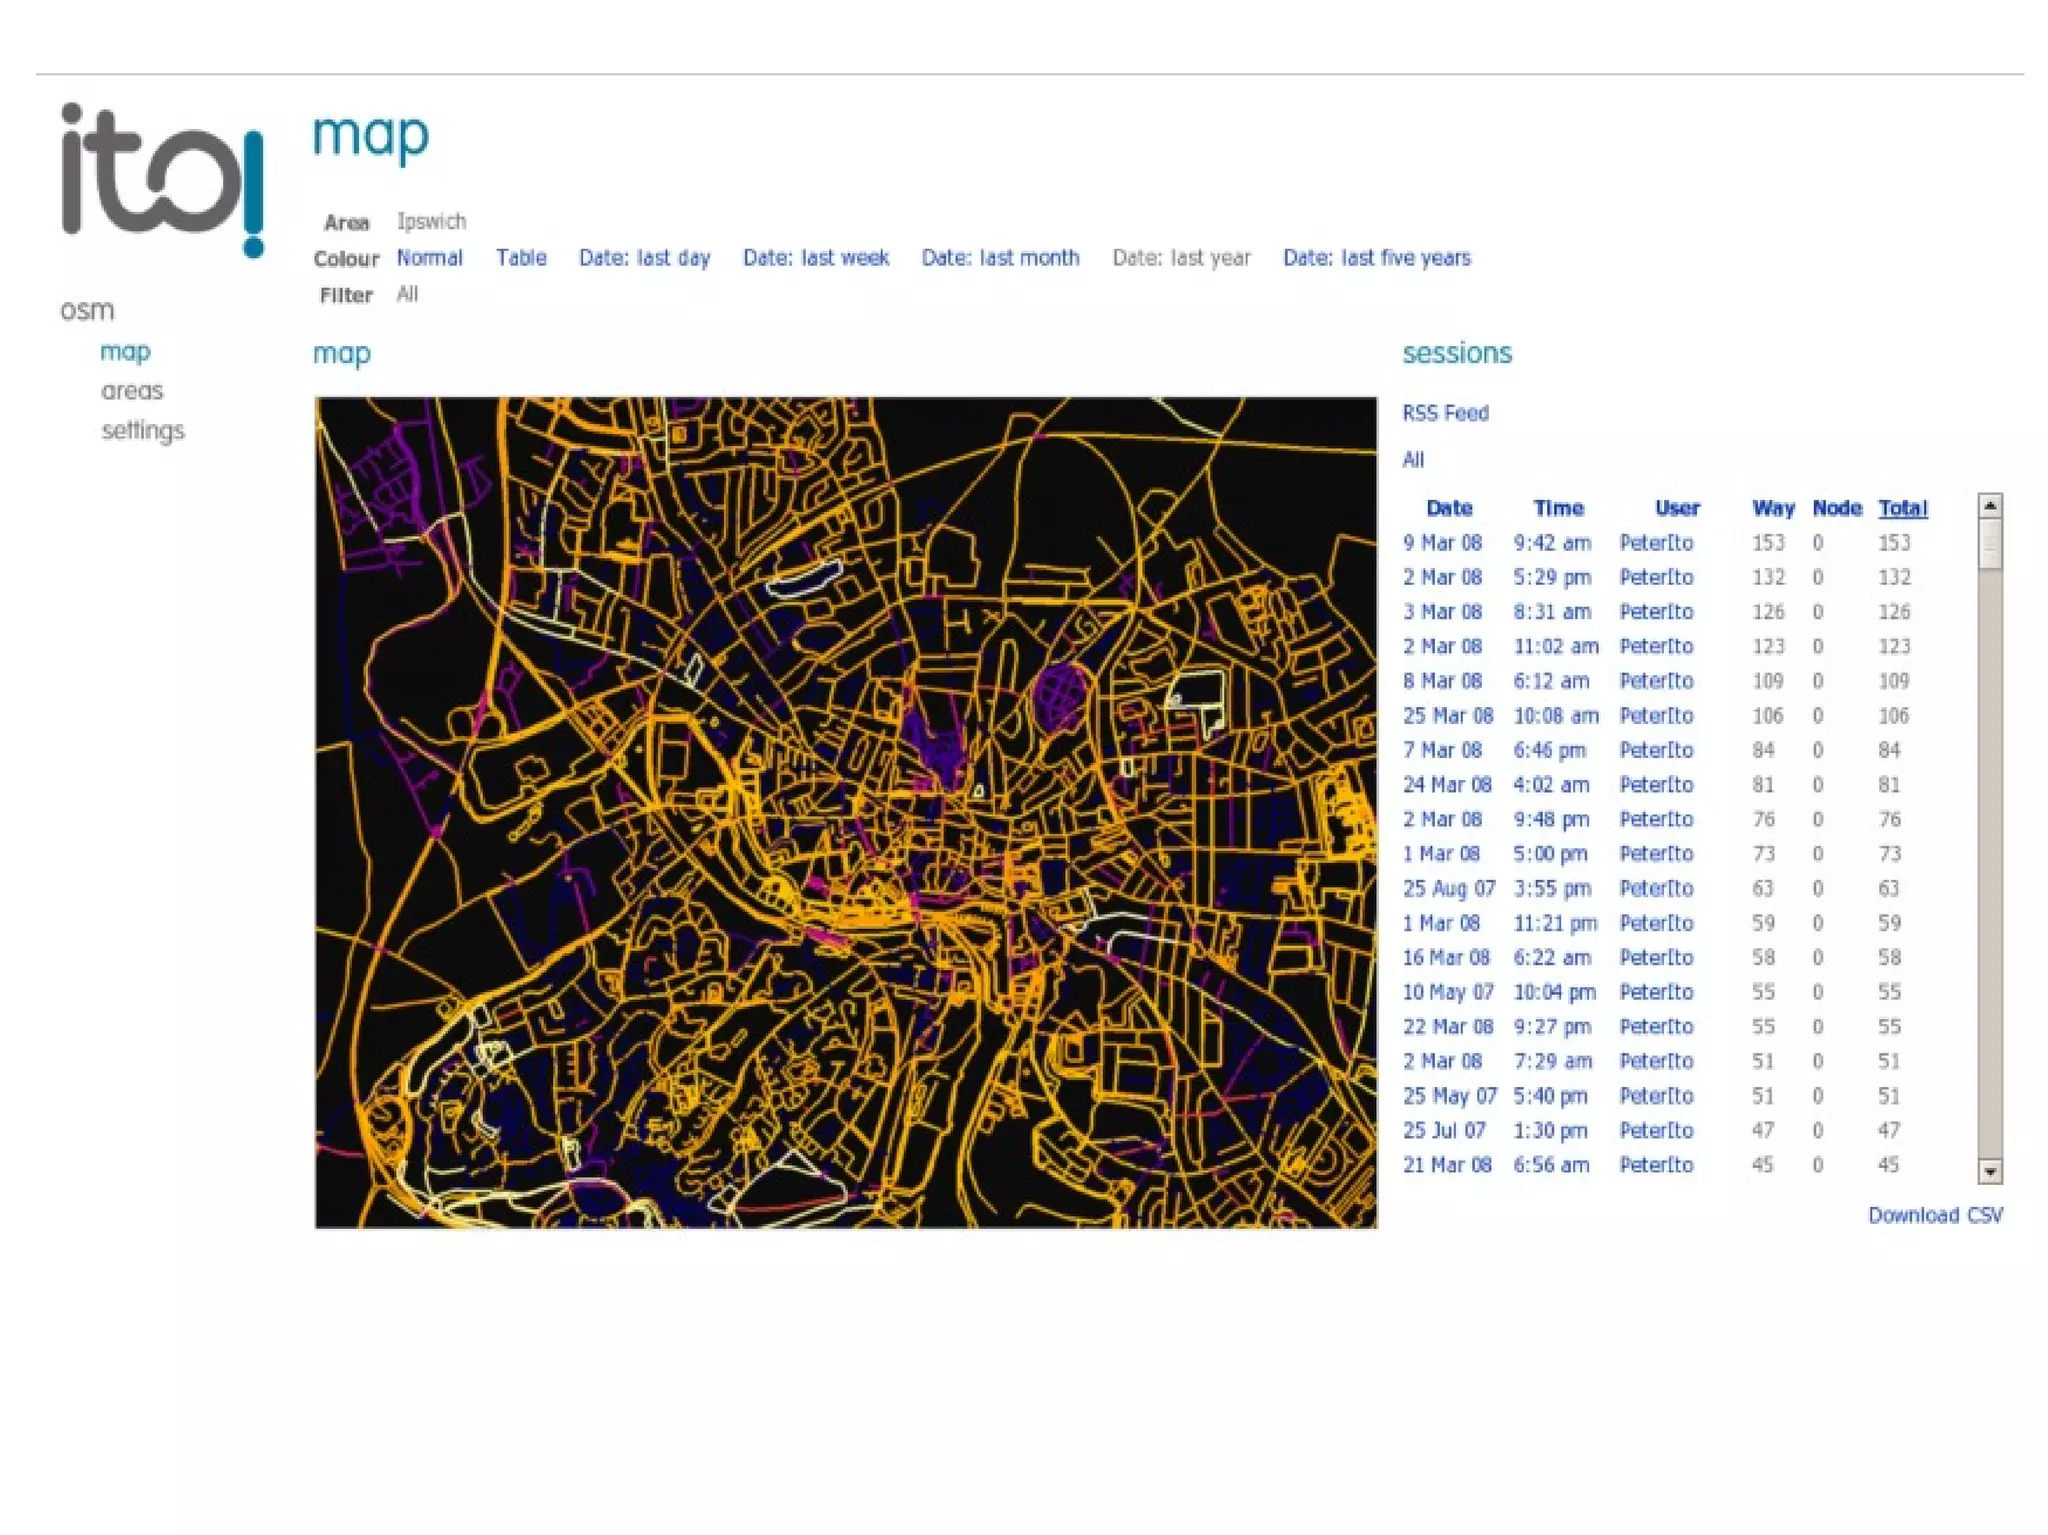
Task: Click on the Ipswich map image
Action: coord(845,812)
